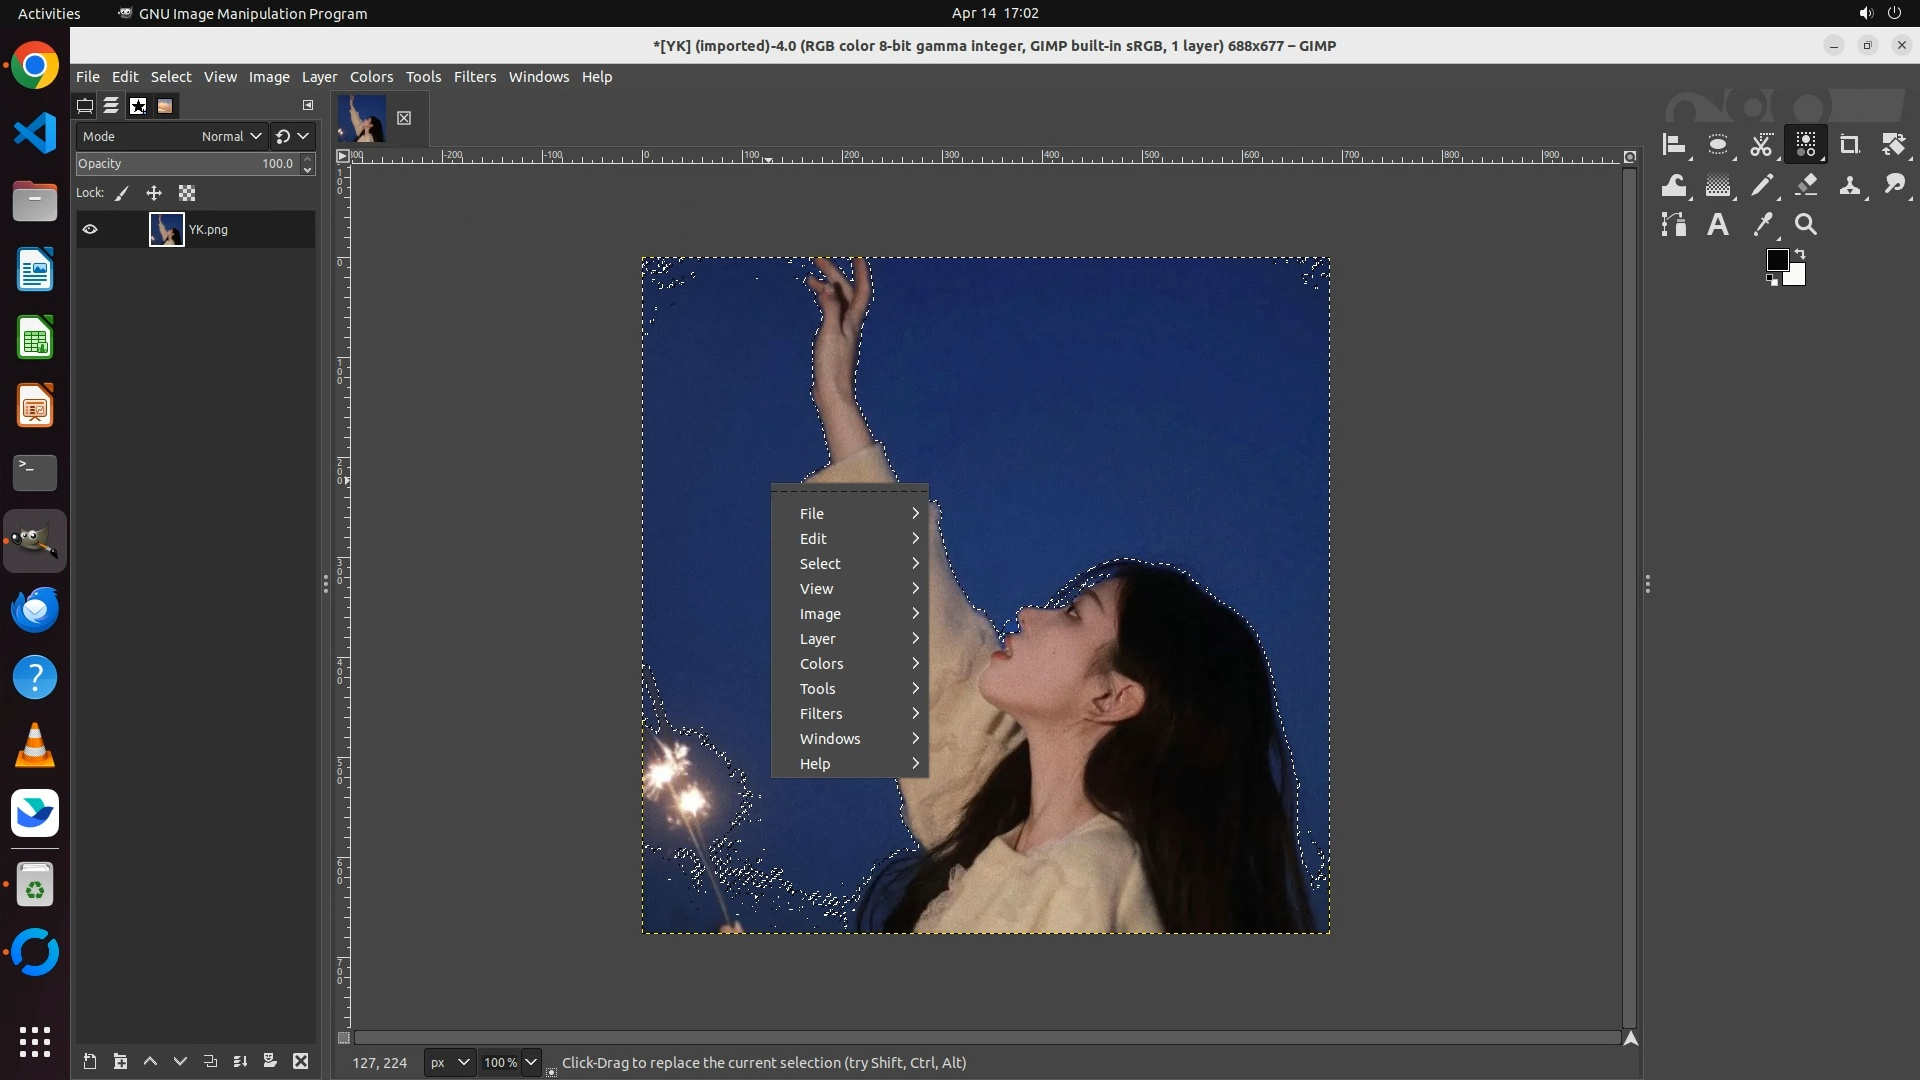This screenshot has width=1920, height=1080.
Task: Delete layer button at panel bottom
Action: [300, 1062]
